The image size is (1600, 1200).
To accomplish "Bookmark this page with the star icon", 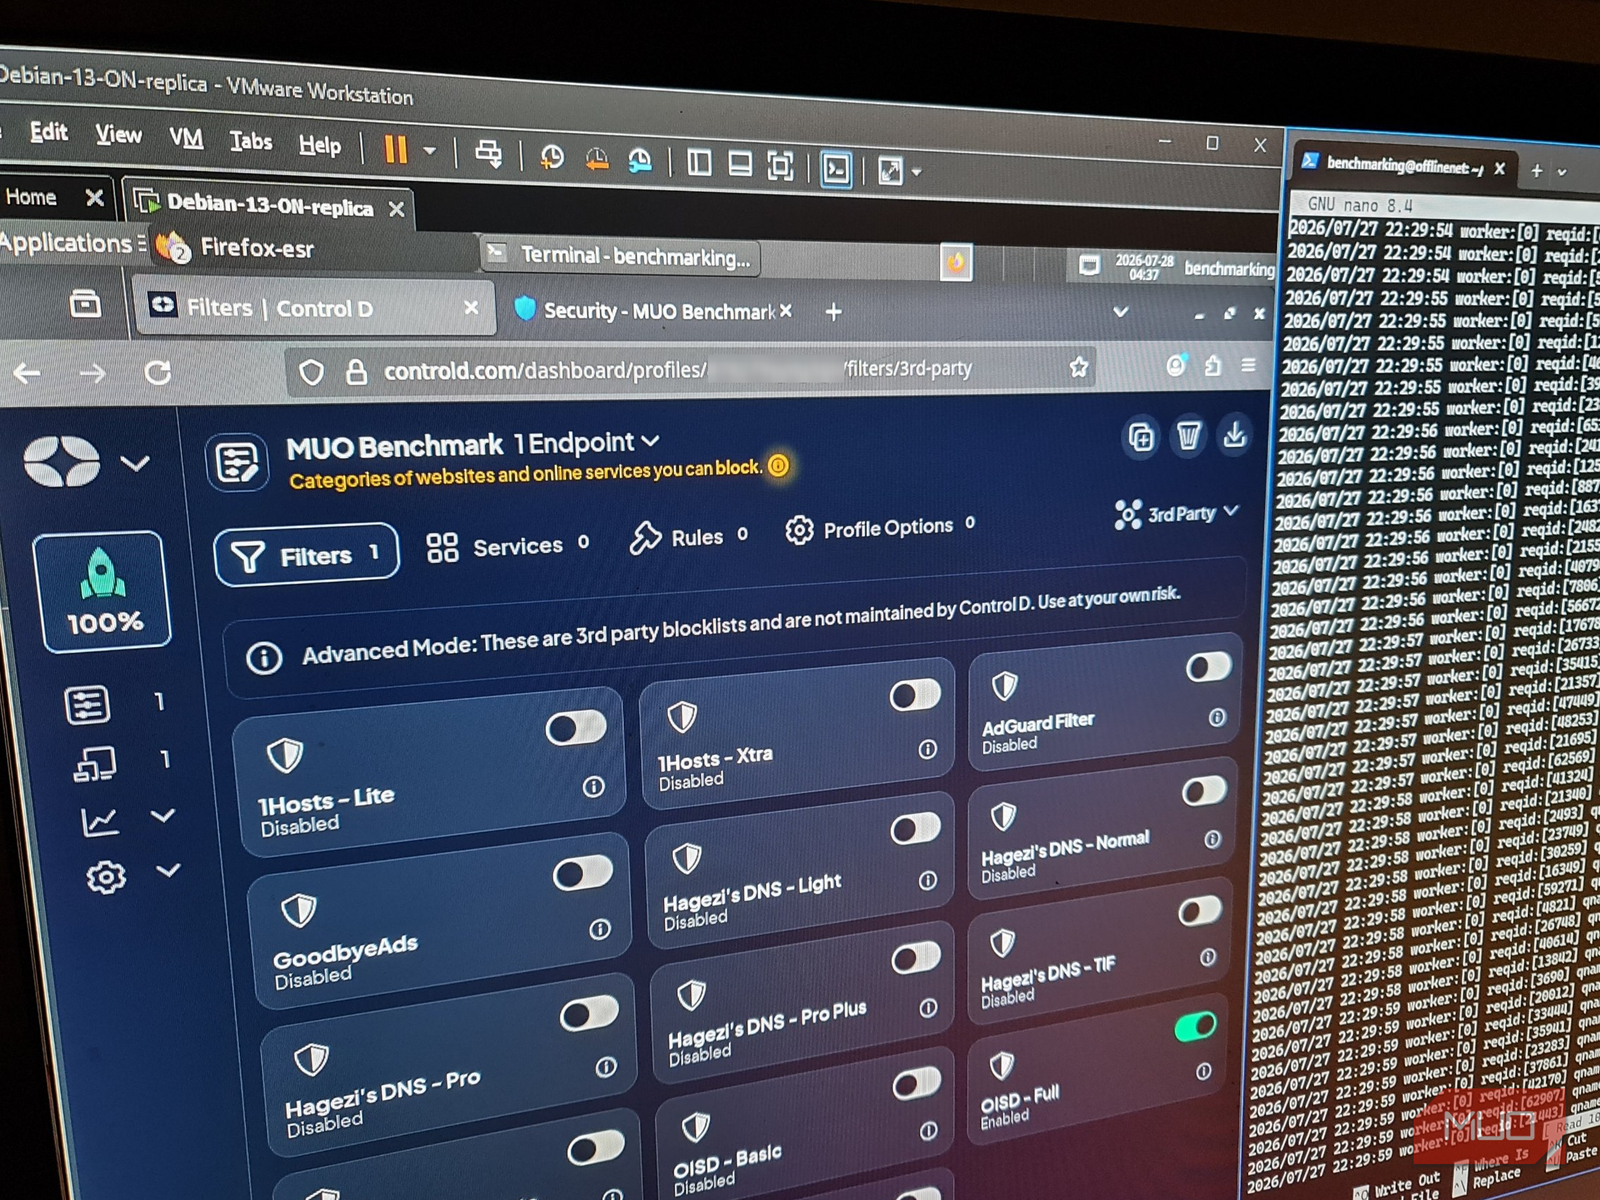I will click(x=1079, y=367).
